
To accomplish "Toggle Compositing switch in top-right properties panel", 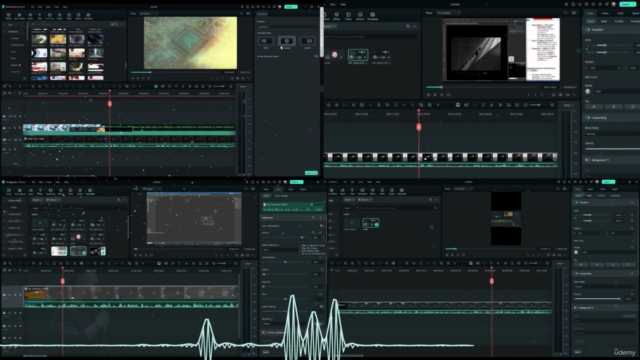I will tap(588, 118).
